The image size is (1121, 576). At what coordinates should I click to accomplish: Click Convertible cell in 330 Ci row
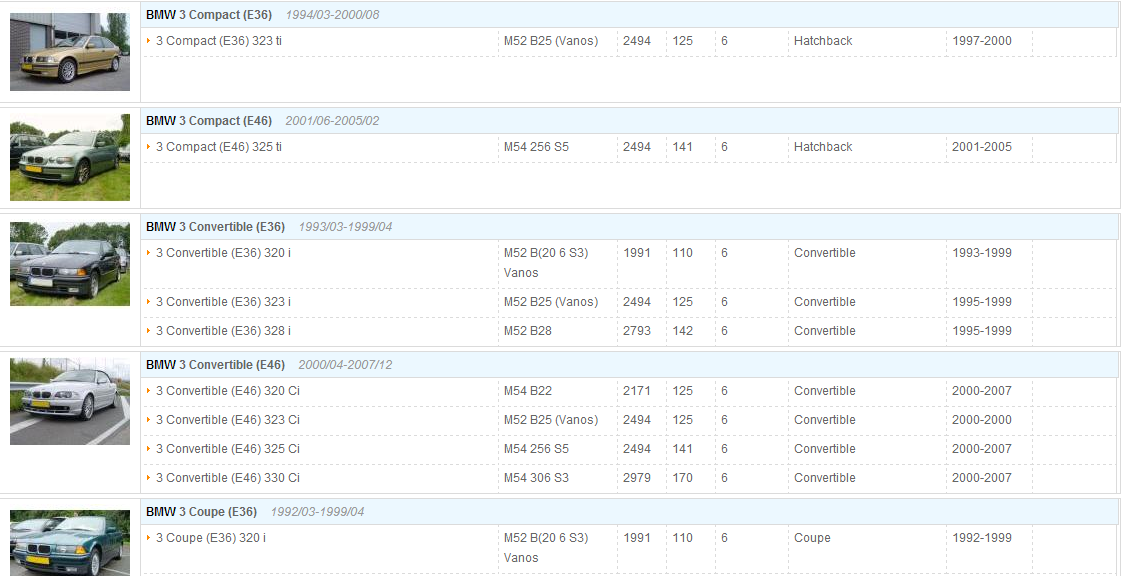pyautogui.click(x=824, y=477)
